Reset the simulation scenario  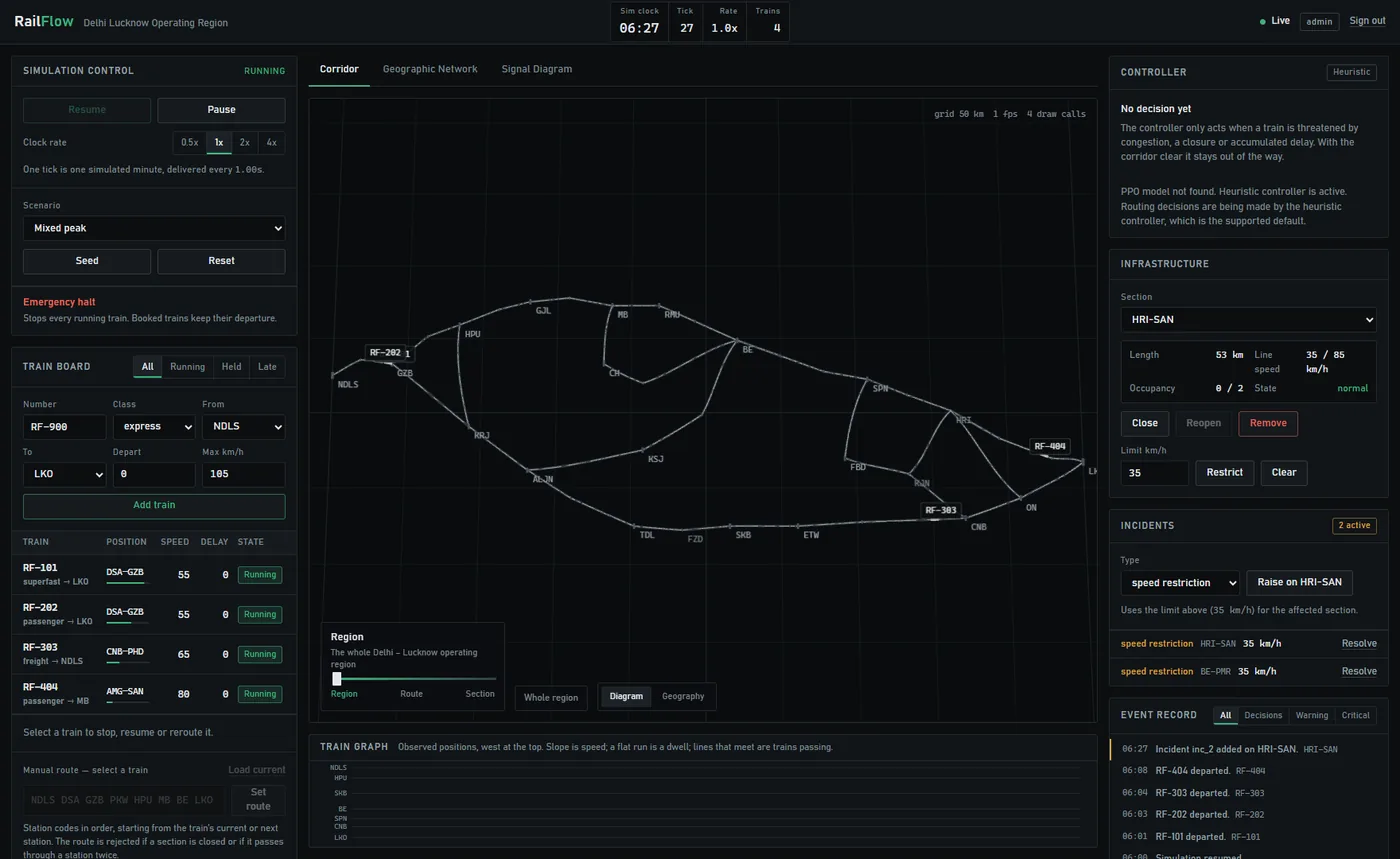click(221, 261)
